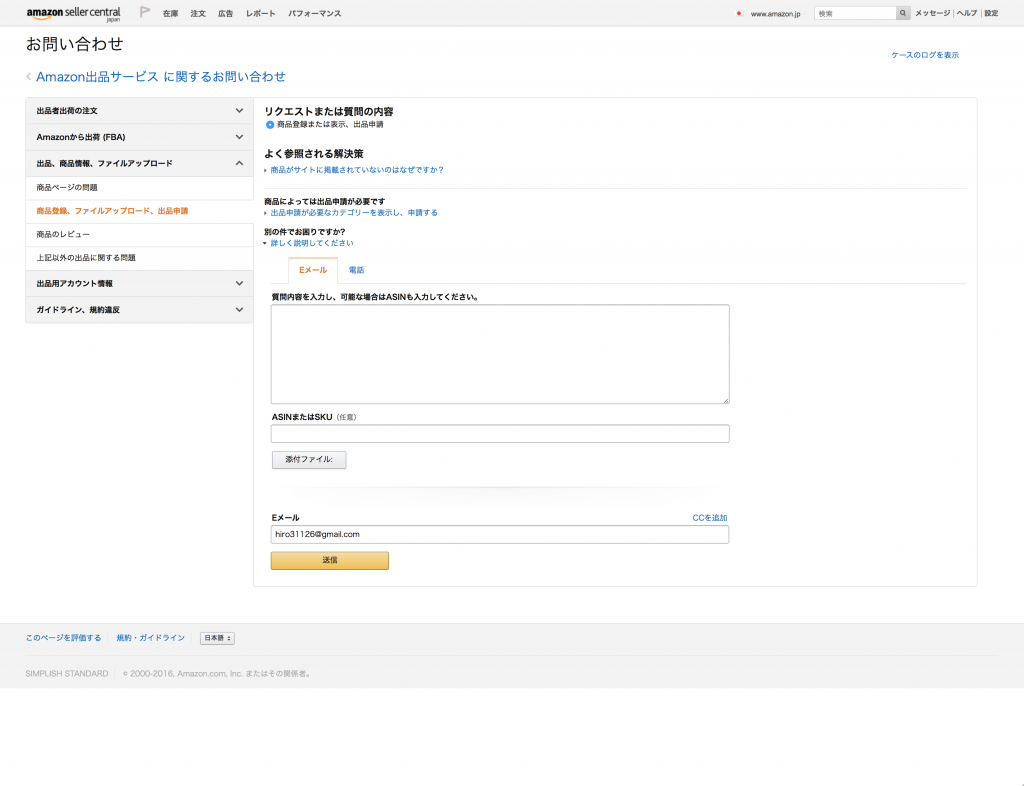Screen dimensions: 1024x786
Task: Click the question content text area
Action: 500,354
